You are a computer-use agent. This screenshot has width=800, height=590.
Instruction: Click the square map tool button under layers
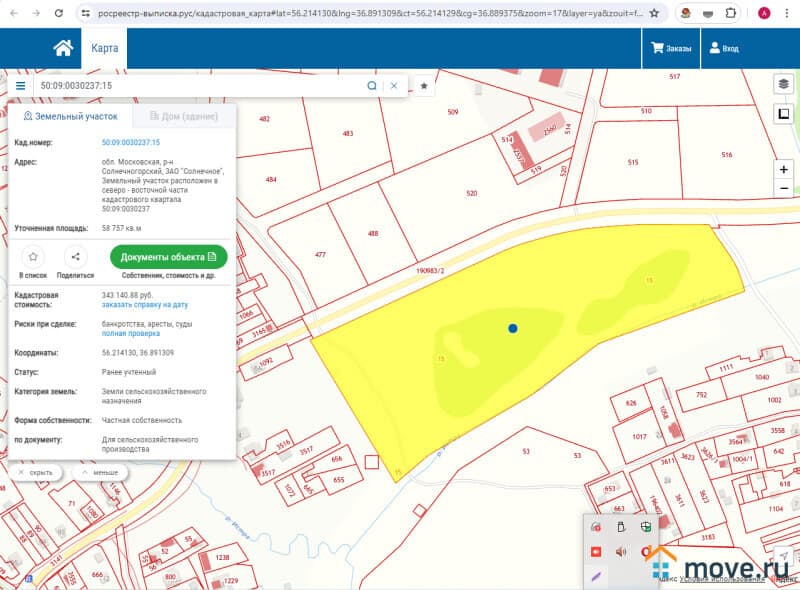point(784,114)
